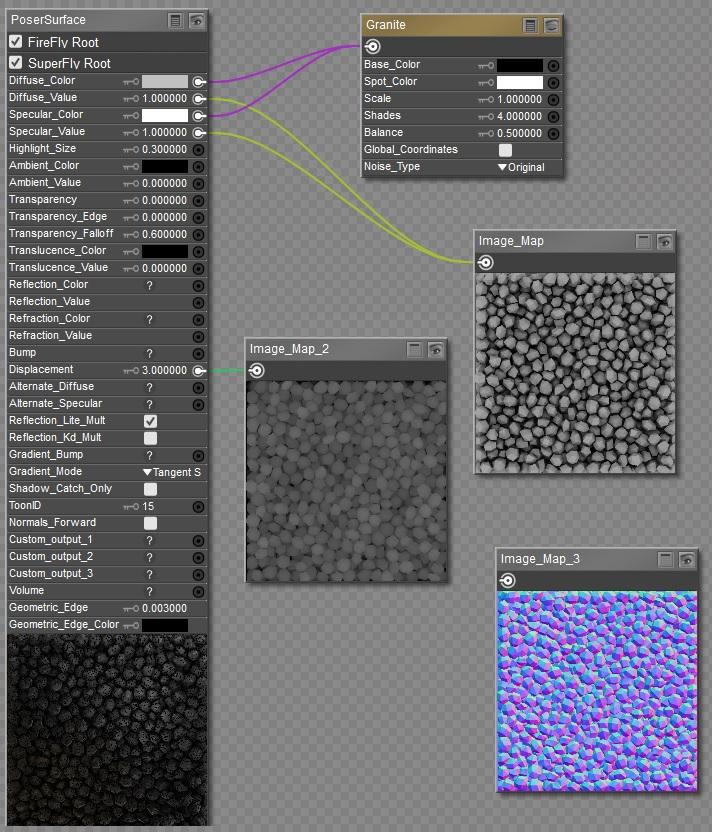Click Diffuse_Value input plug icon
712x832 pixels.
tap(199, 99)
